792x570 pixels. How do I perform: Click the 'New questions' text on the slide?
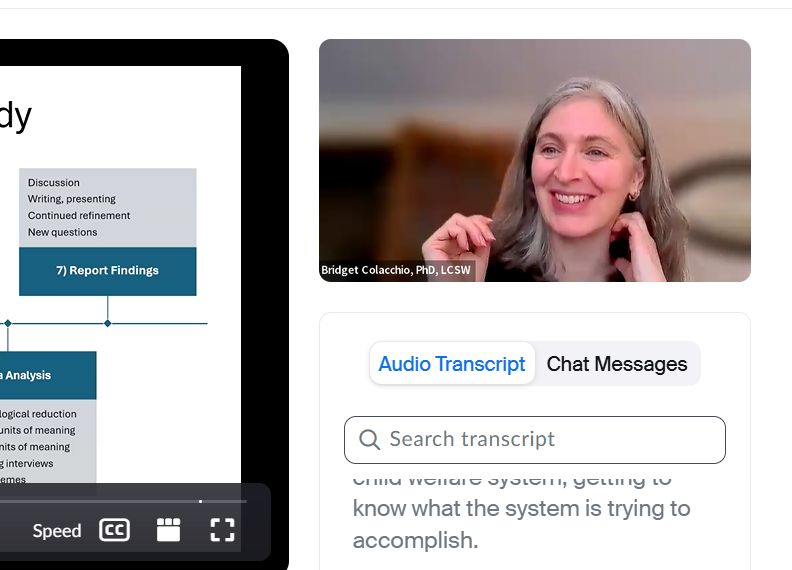(x=63, y=232)
